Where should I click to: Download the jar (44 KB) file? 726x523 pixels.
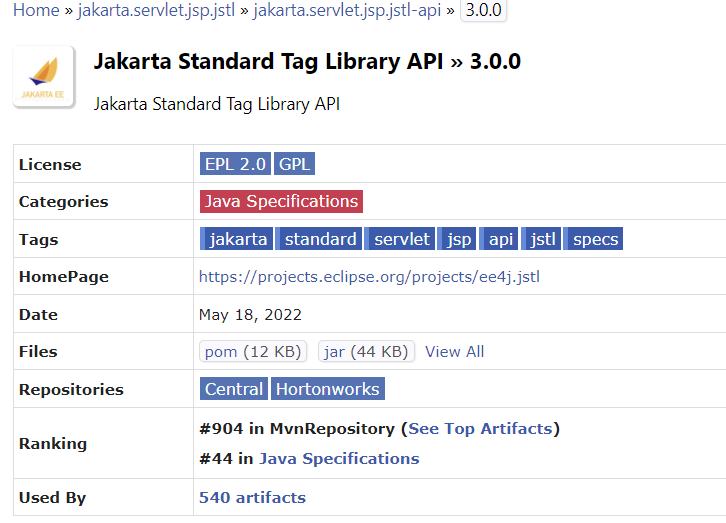point(366,352)
